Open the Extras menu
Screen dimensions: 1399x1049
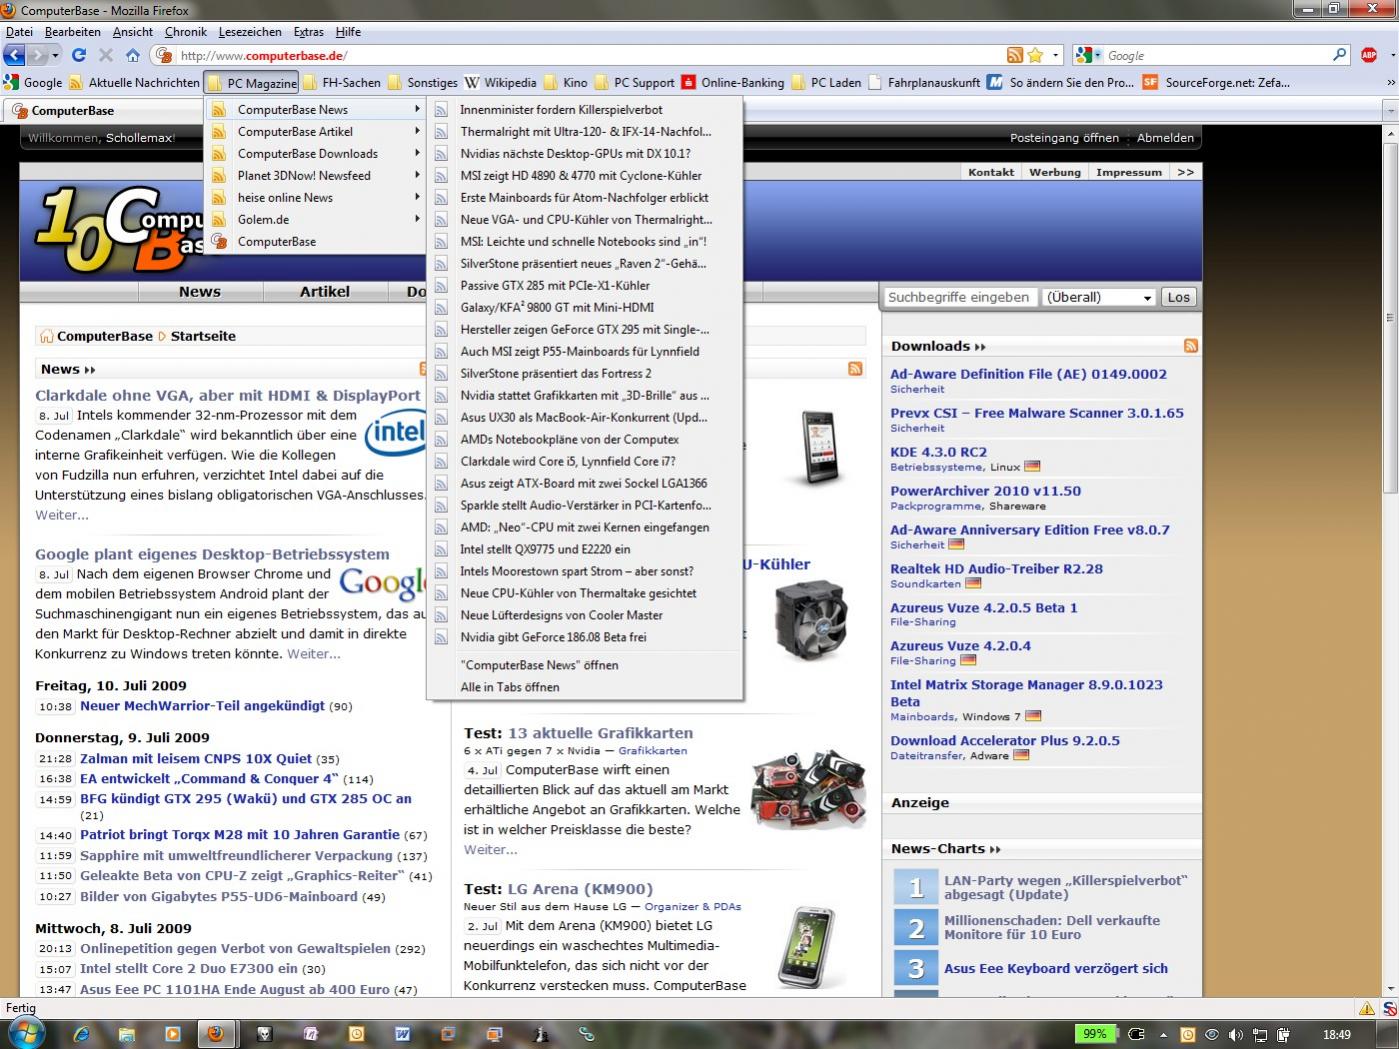[308, 32]
